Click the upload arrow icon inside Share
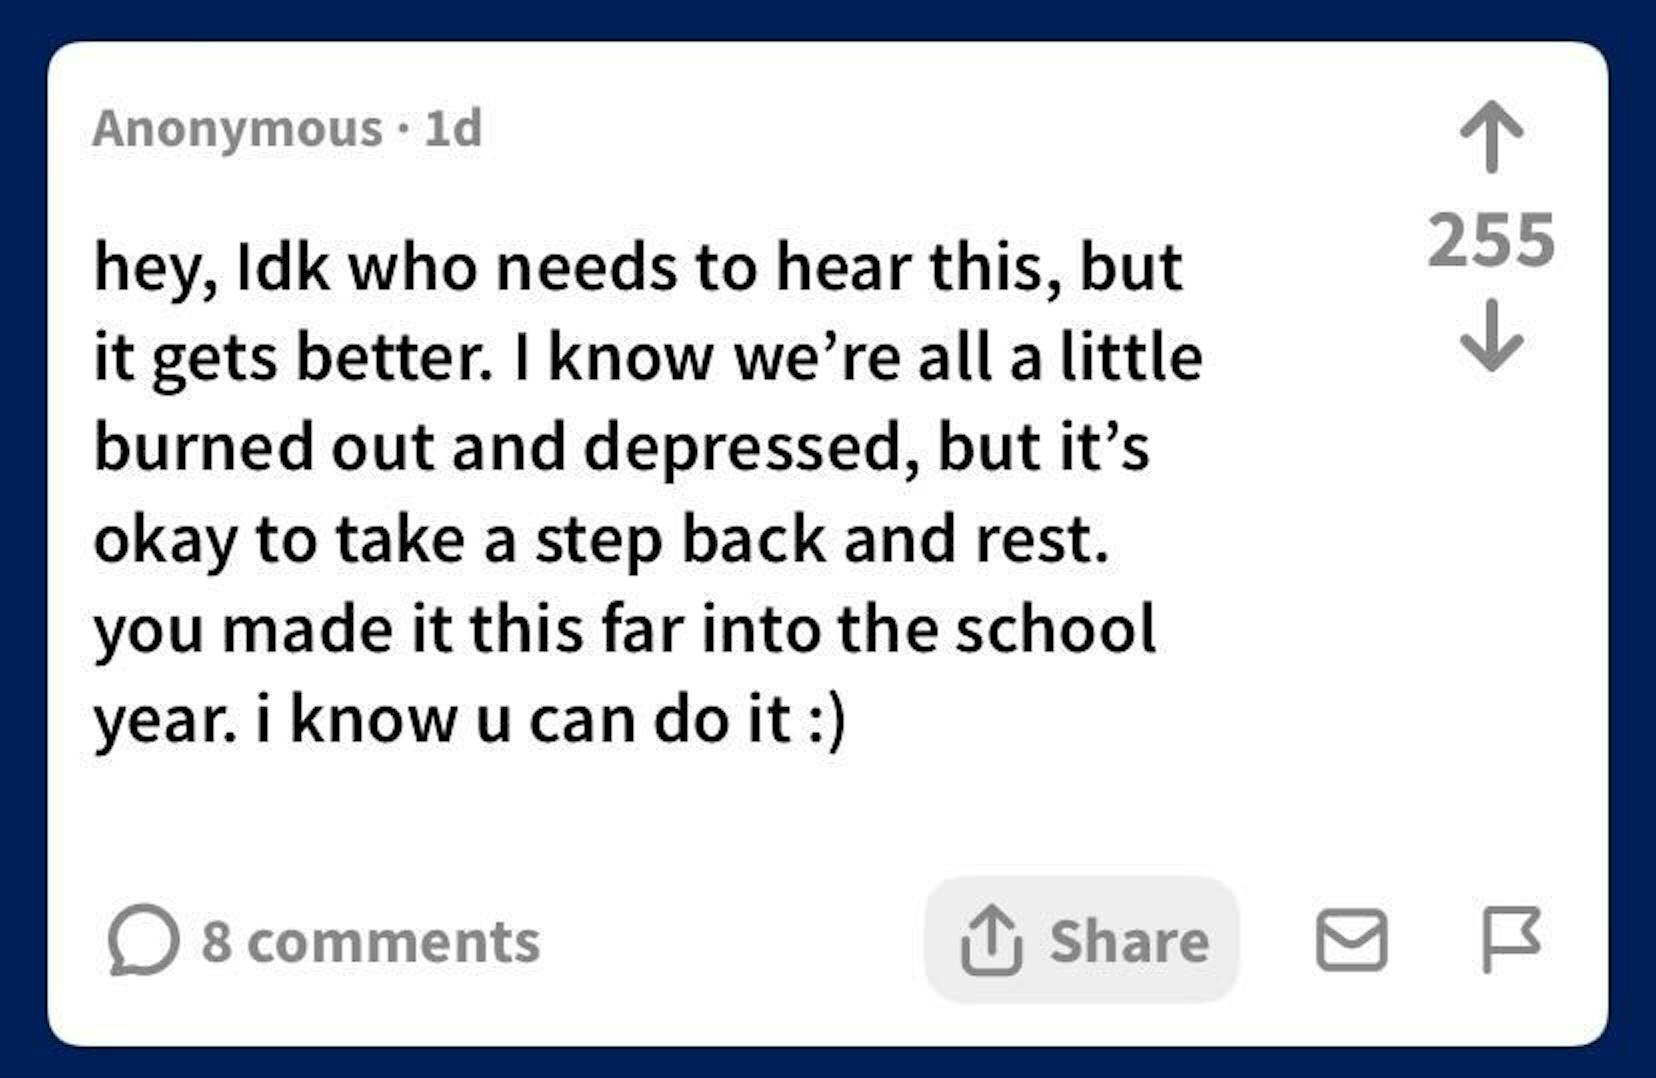Screen dimensions: 1656x1078 coord(990,939)
